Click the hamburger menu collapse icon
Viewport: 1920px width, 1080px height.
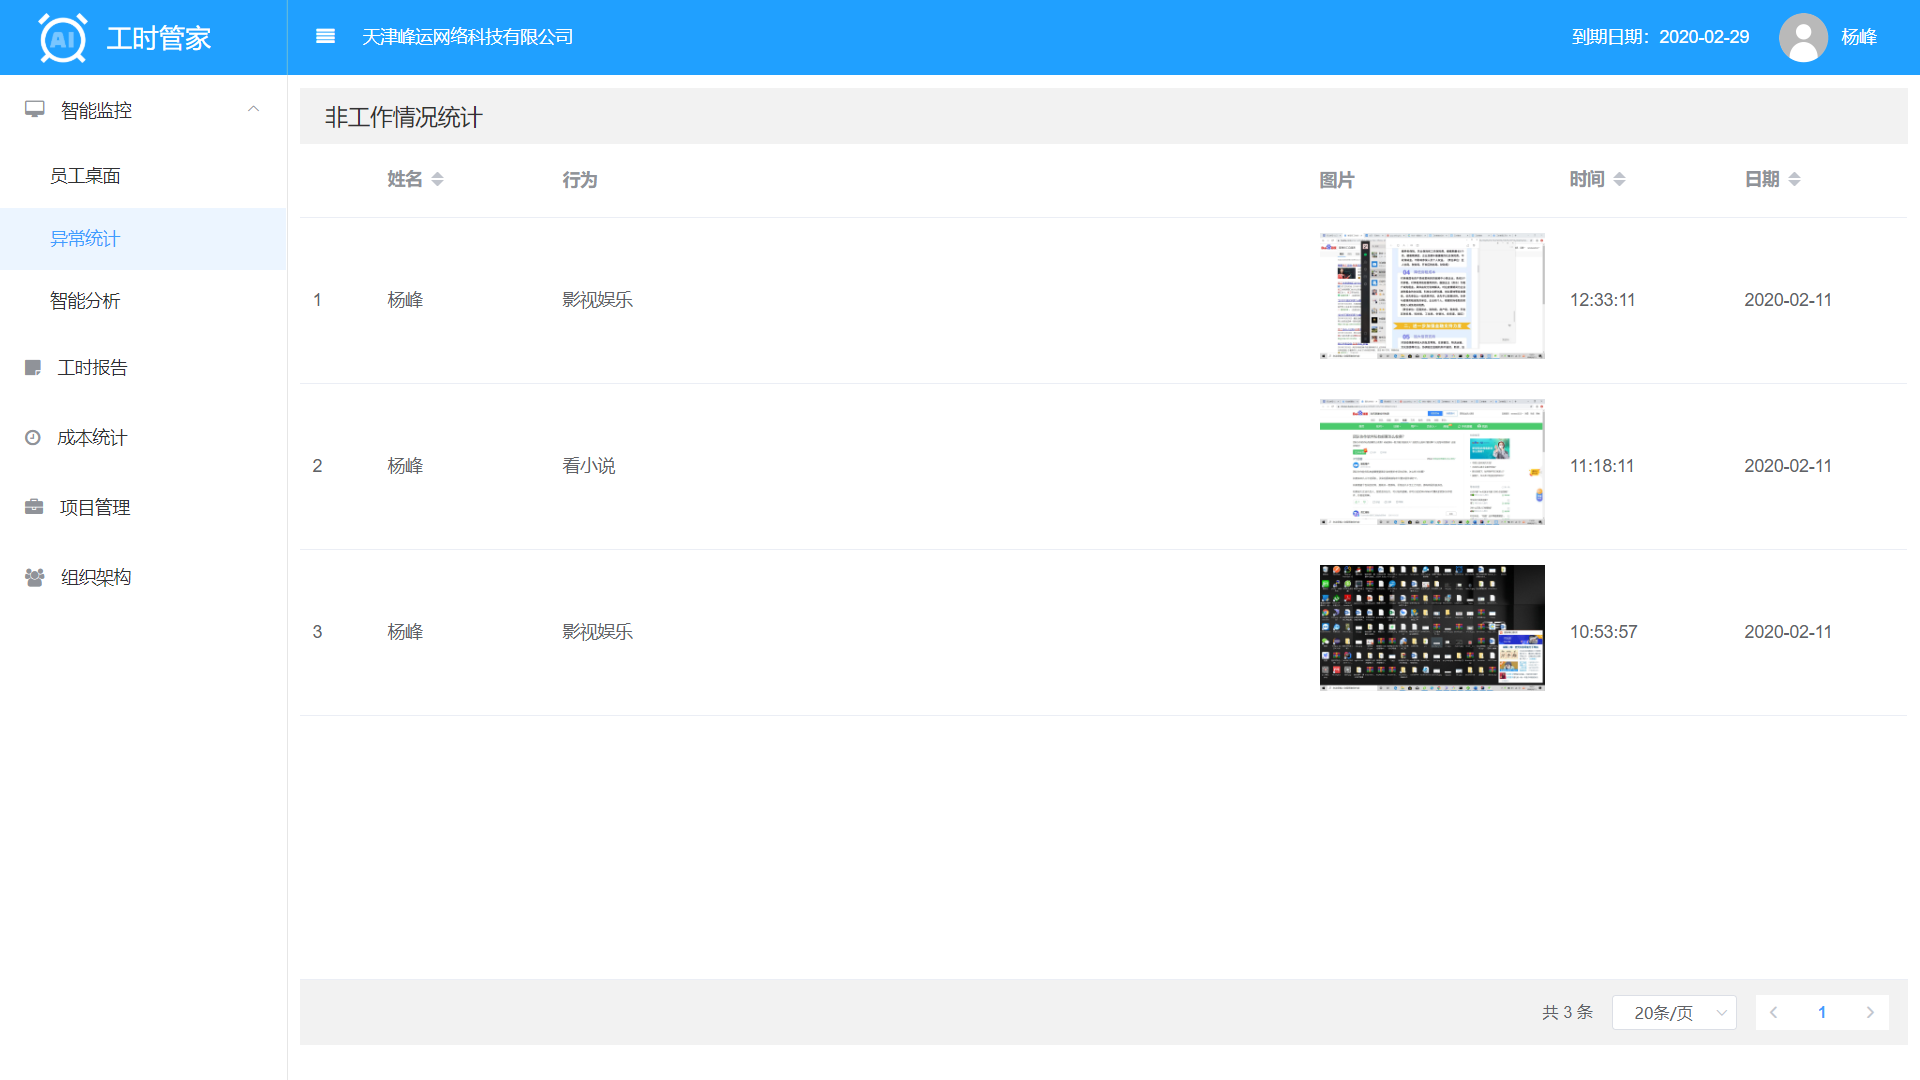coord(325,37)
